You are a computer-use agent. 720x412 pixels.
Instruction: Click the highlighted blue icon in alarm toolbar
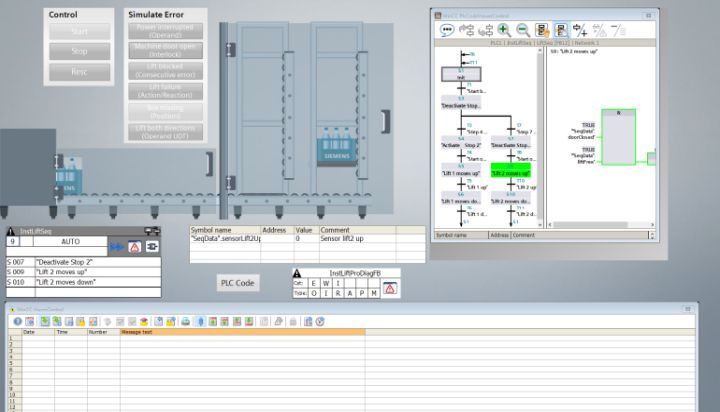tap(200, 322)
